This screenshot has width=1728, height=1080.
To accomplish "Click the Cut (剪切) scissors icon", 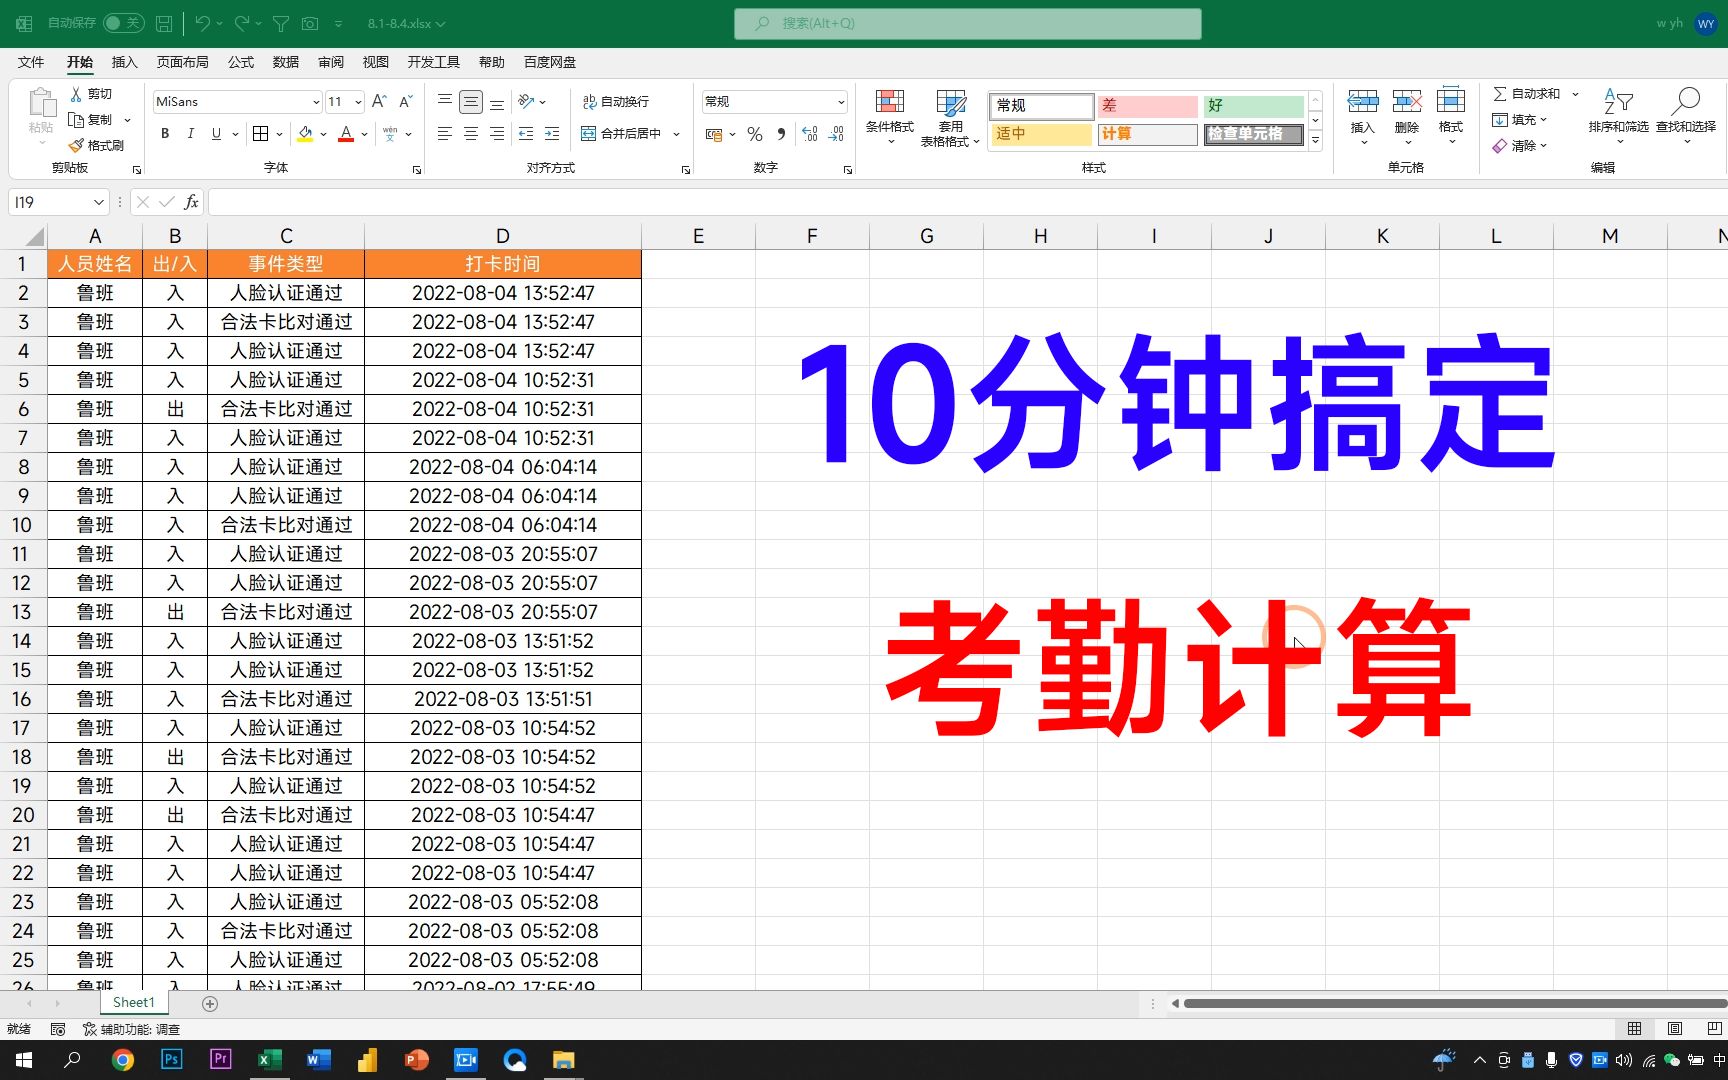I will pos(76,94).
